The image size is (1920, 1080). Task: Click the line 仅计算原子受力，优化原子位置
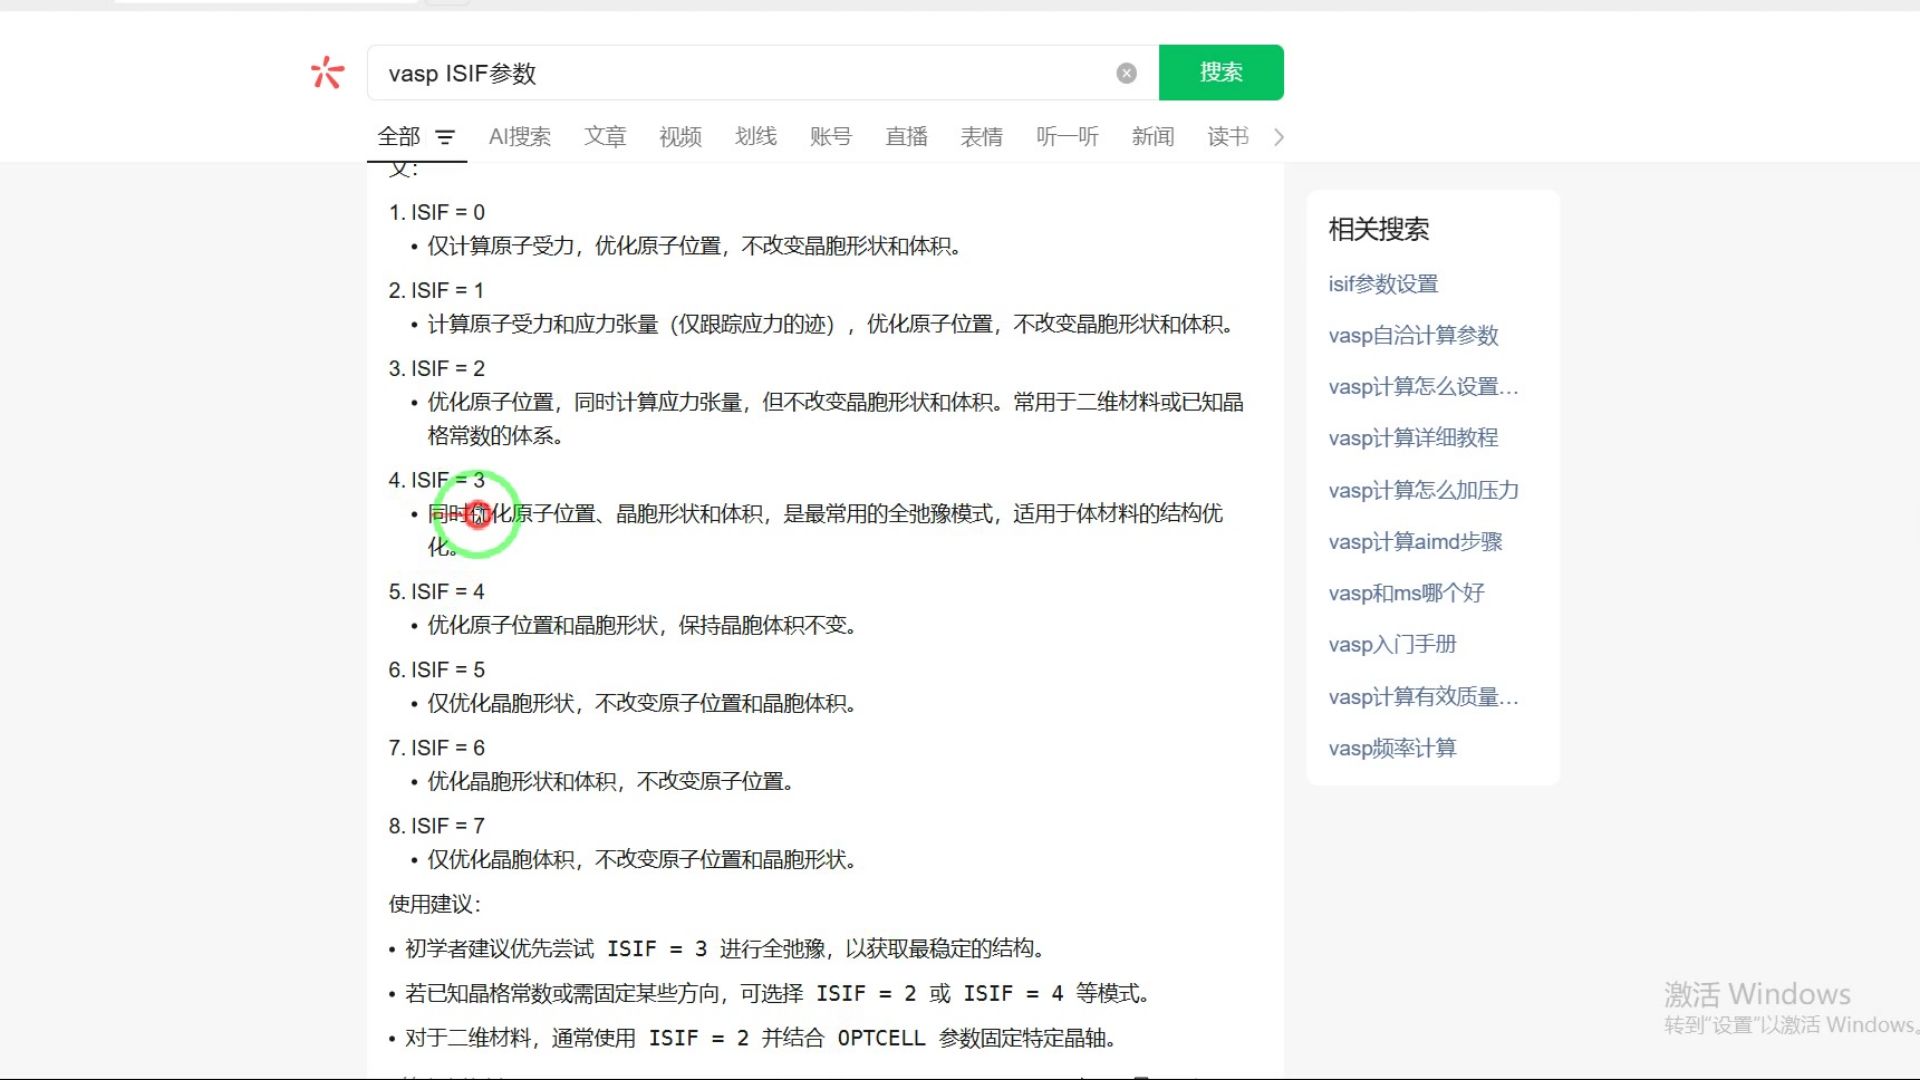click(x=695, y=246)
